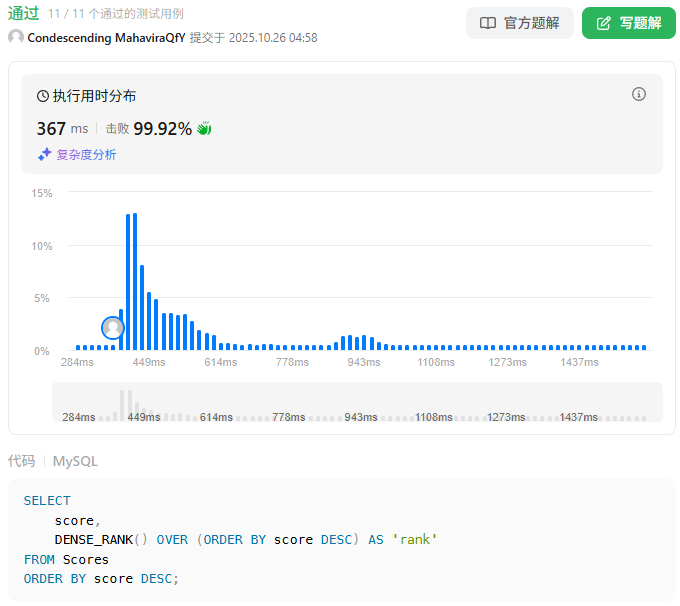
Task: Click the avatar marker on the histogram
Action: click(x=113, y=327)
